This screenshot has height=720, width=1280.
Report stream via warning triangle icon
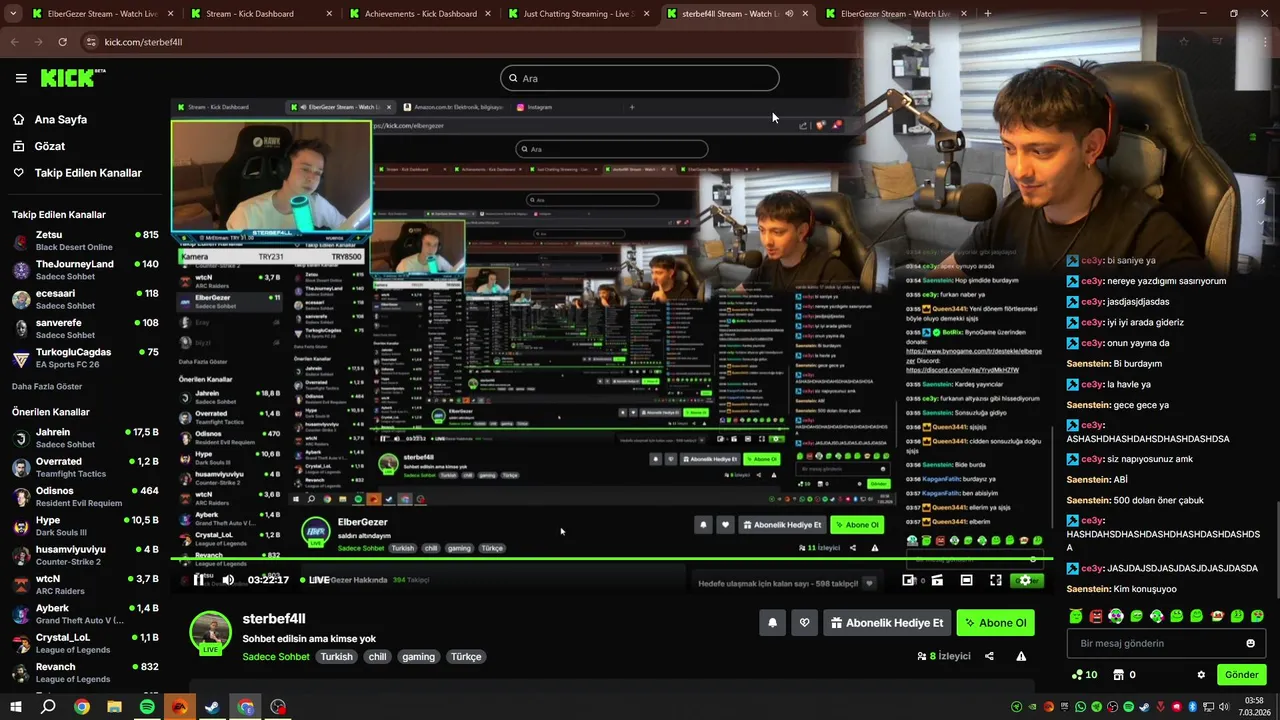(x=1021, y=656)
